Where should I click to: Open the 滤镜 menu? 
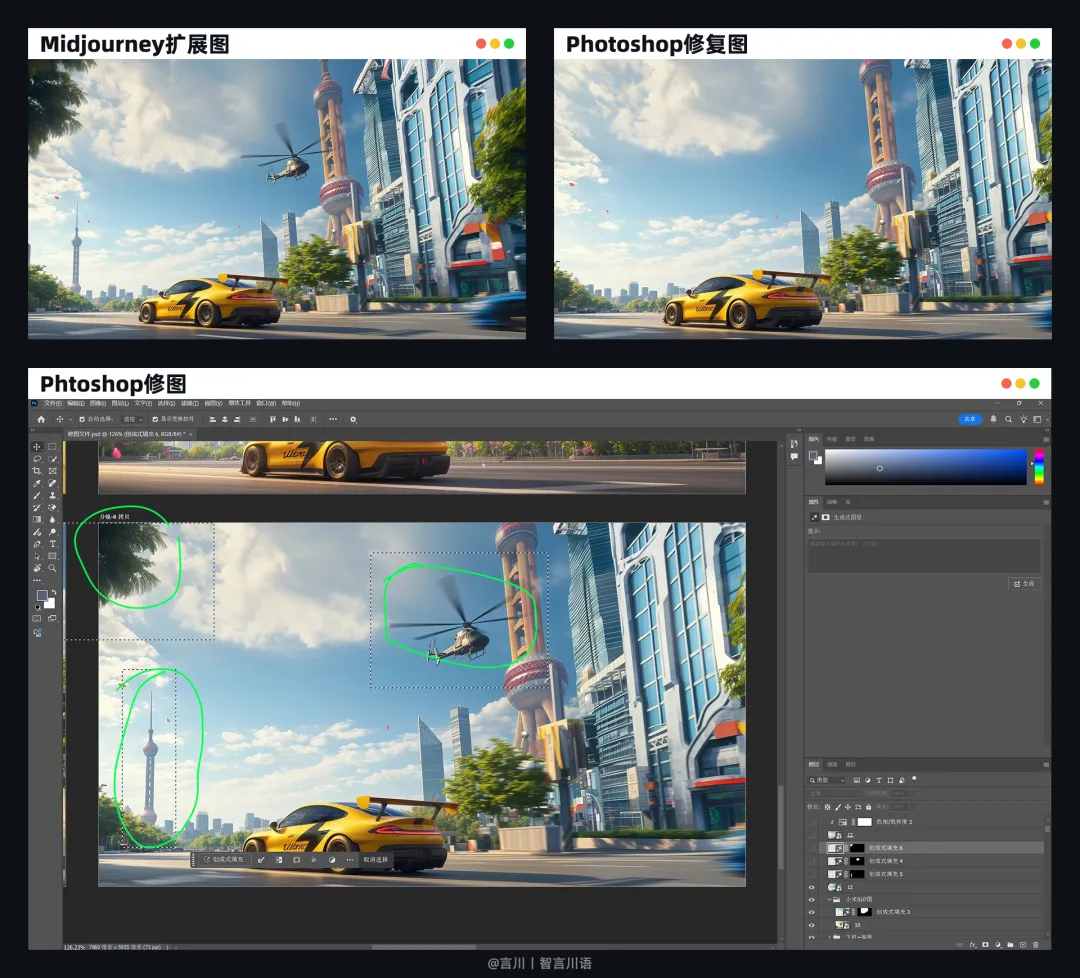tap(190, 403)
